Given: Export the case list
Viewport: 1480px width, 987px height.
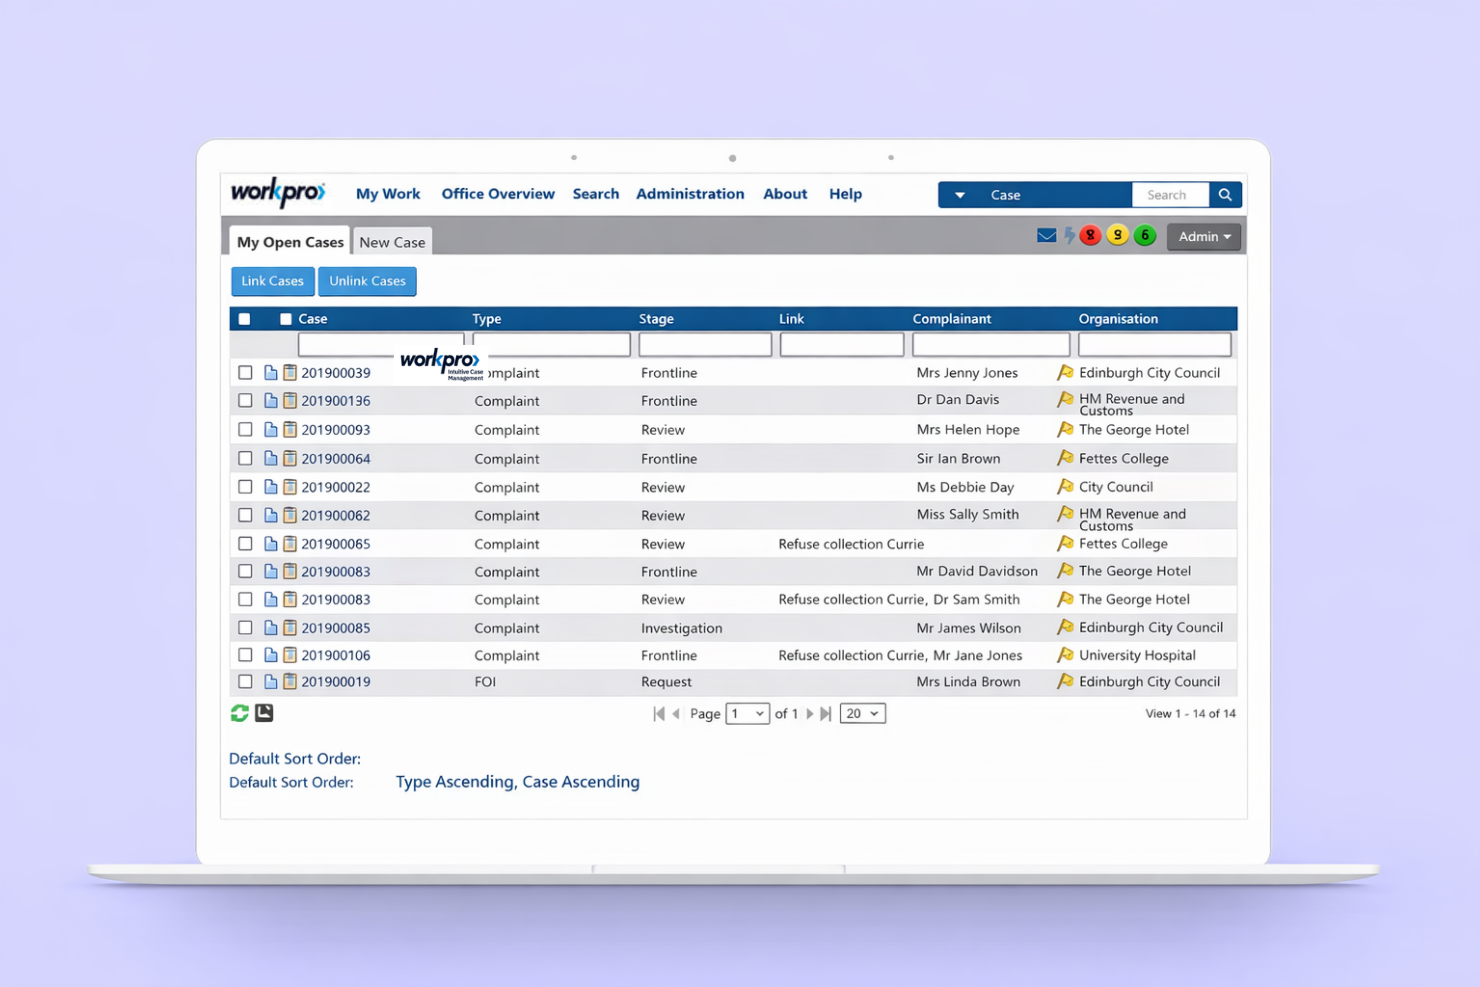Looking at the screenshot, I should coord(263,713).
